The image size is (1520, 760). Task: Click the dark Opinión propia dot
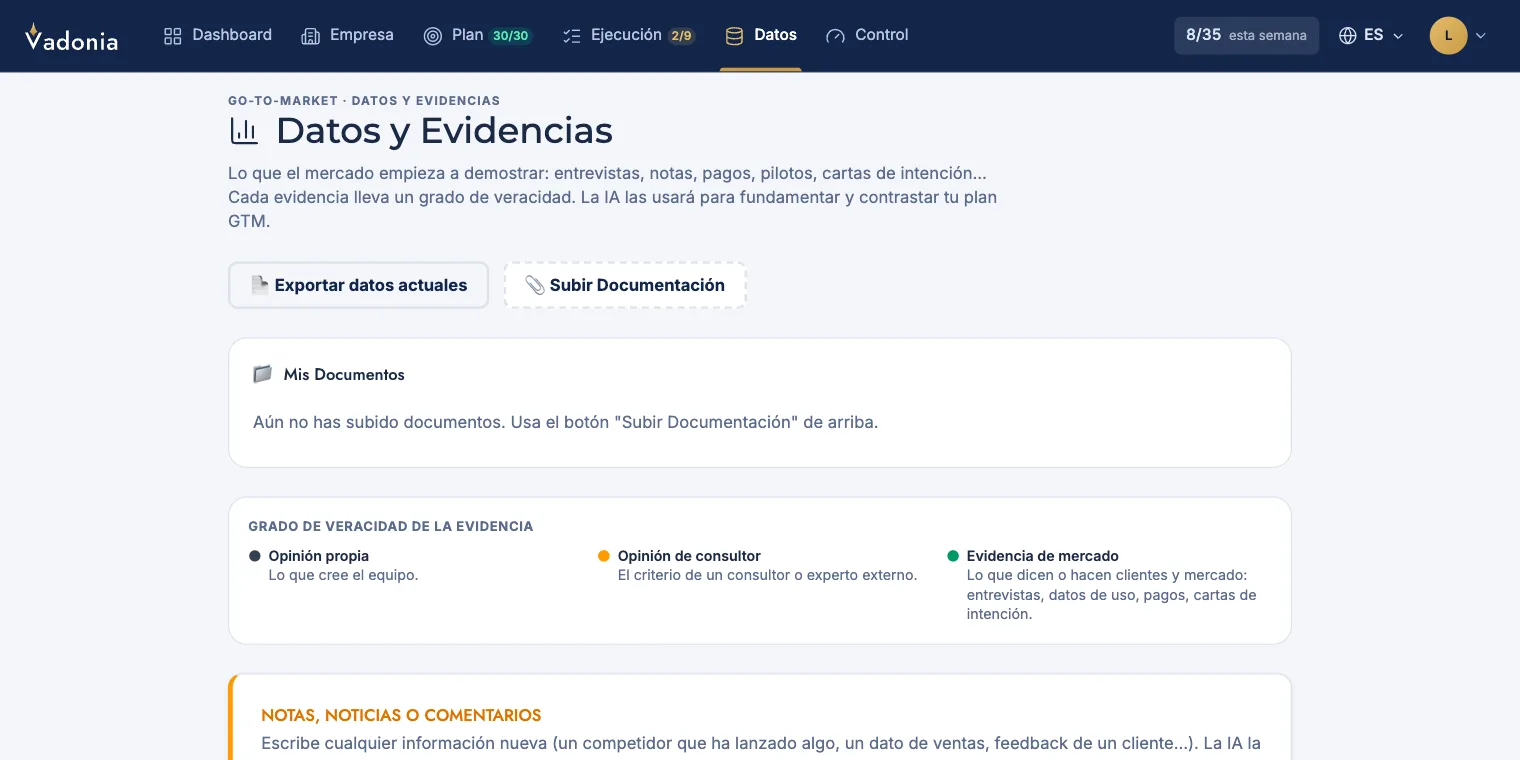click(x=255, y=556)
